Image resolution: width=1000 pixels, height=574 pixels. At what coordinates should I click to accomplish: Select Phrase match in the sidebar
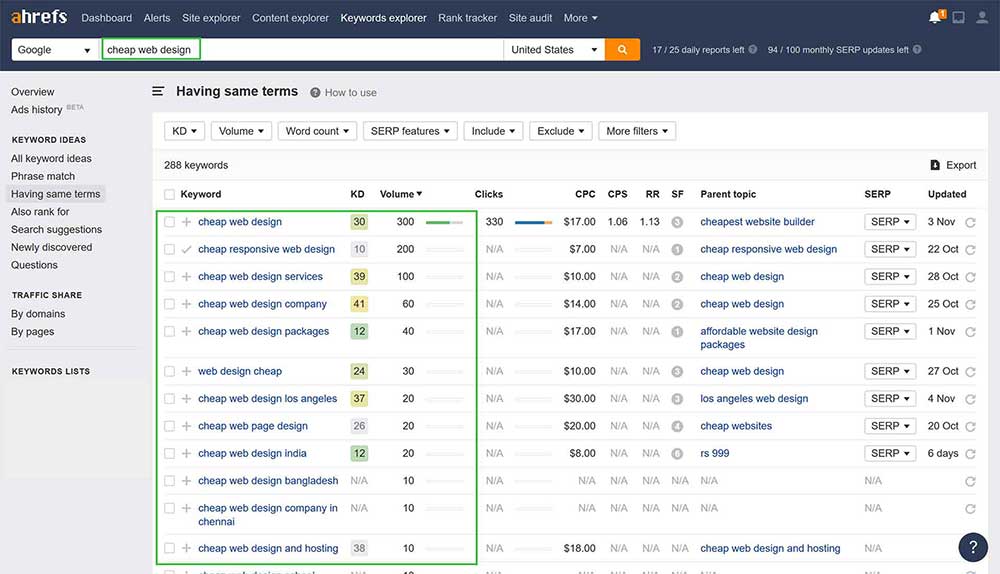tap(43, 176)
